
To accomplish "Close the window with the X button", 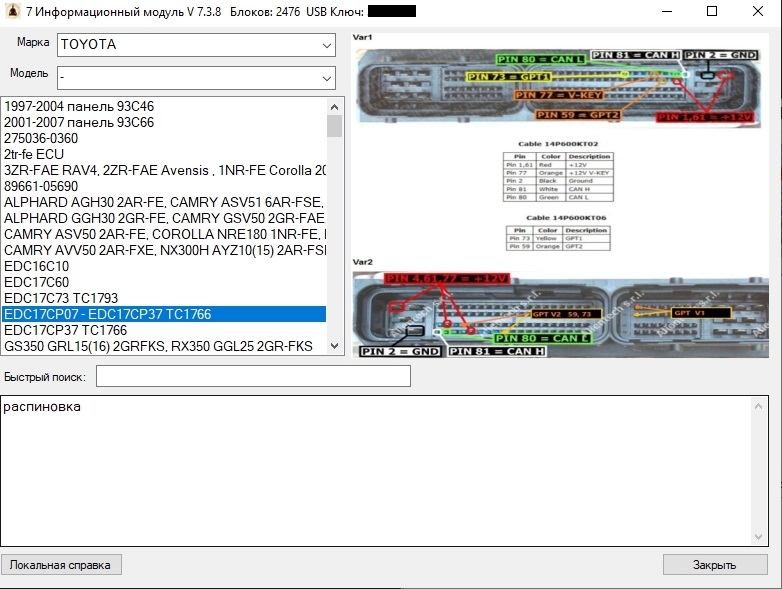I will (x=758, y=11).
